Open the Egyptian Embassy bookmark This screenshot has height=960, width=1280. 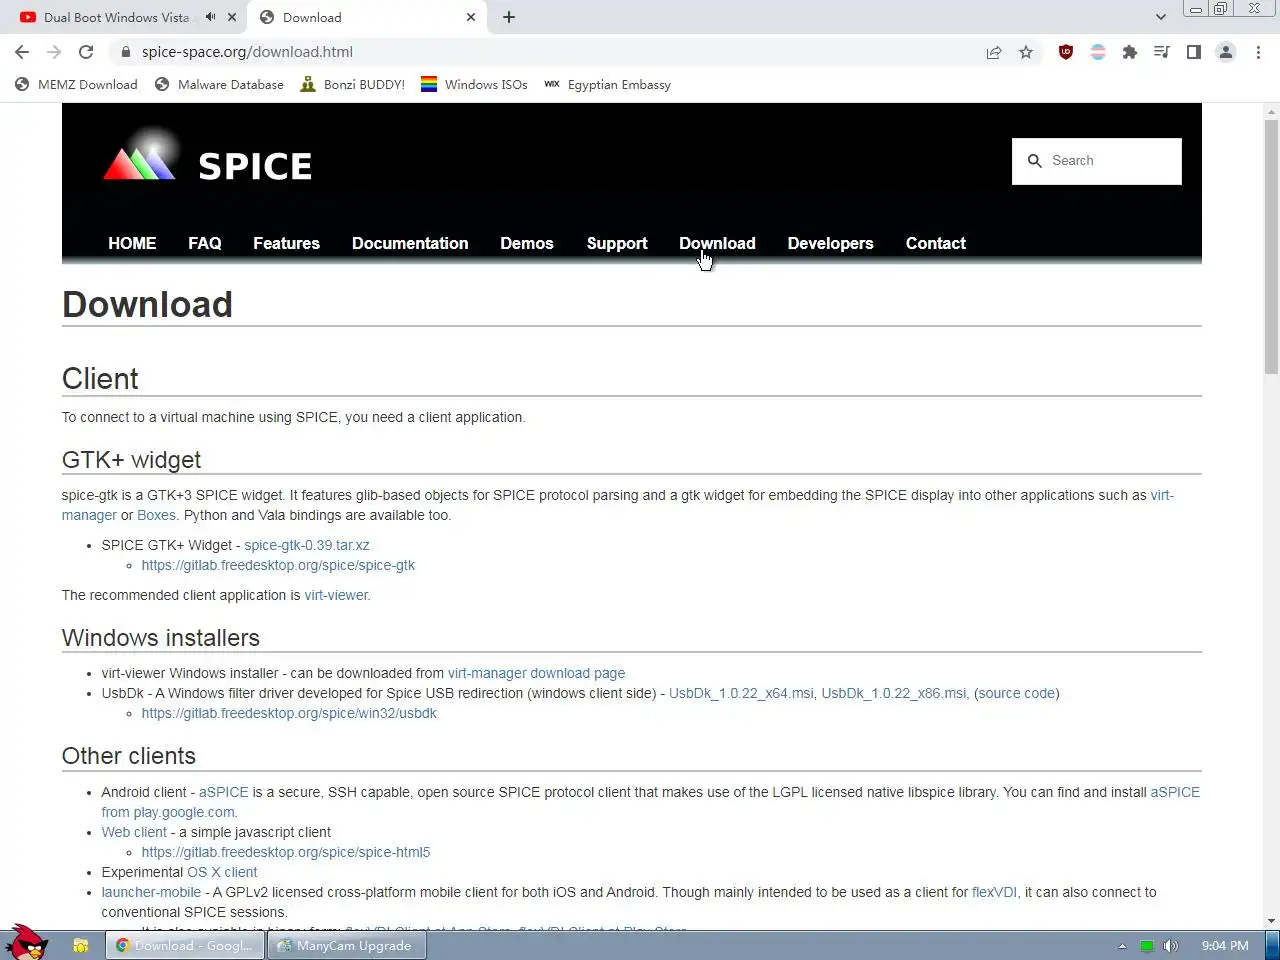click(x=607, y=85)
